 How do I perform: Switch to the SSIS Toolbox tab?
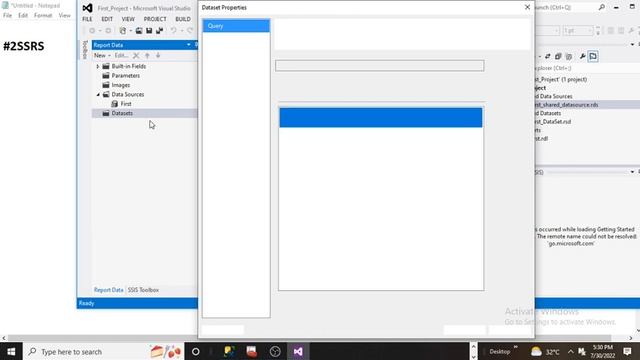143,290
